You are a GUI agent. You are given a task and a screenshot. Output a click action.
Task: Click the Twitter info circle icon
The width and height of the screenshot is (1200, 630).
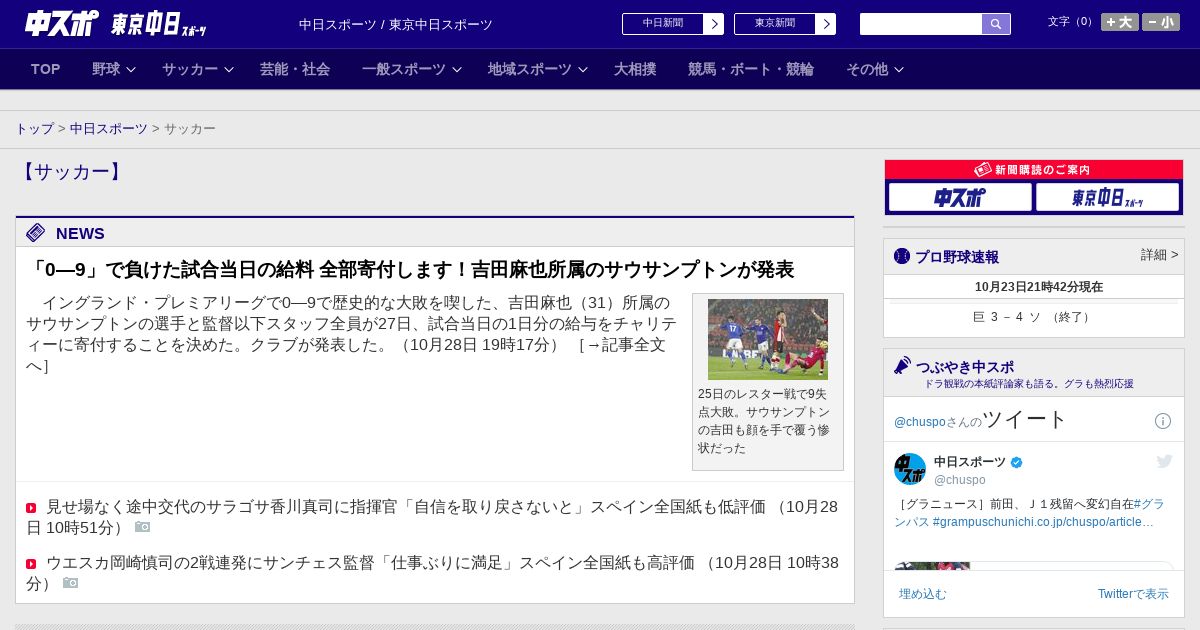[x=1163, y=421]
